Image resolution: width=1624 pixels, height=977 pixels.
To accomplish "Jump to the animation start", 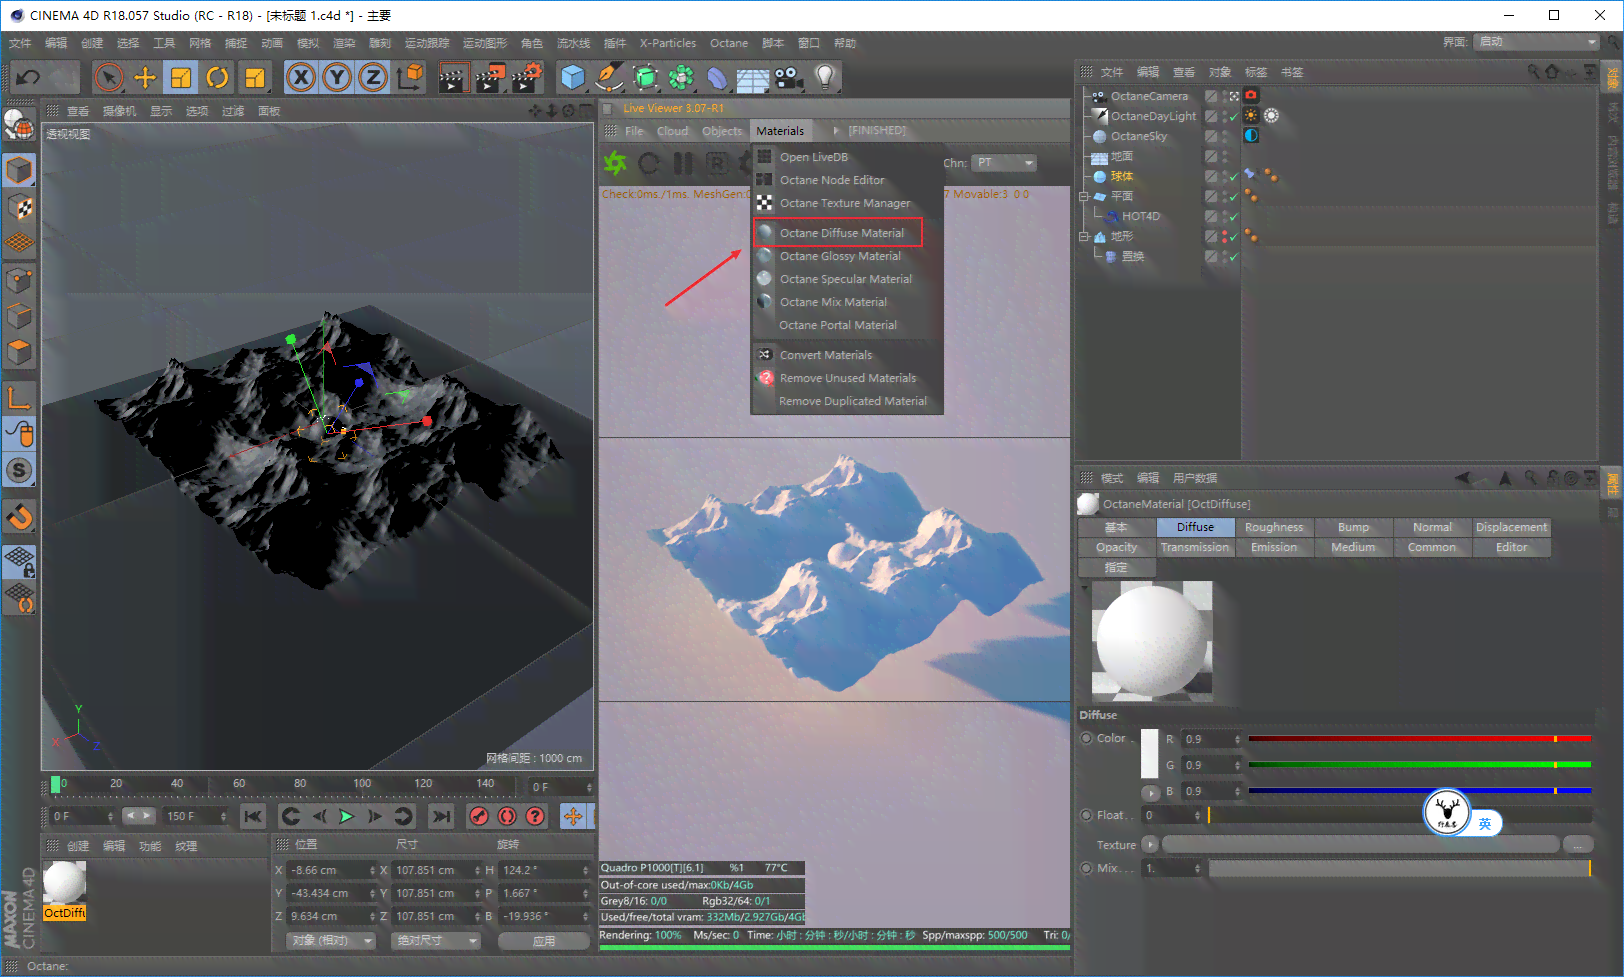I will pyautogui.click(x=253, y=816).
